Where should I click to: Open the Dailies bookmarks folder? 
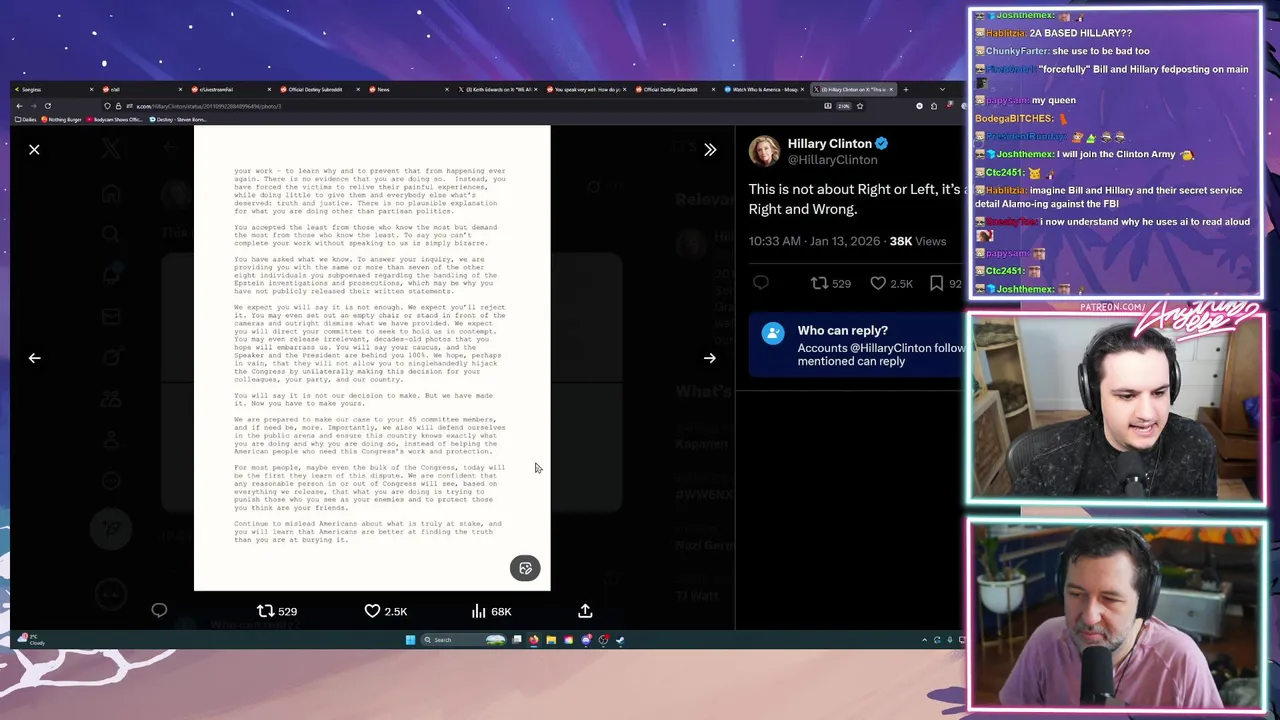25,120
